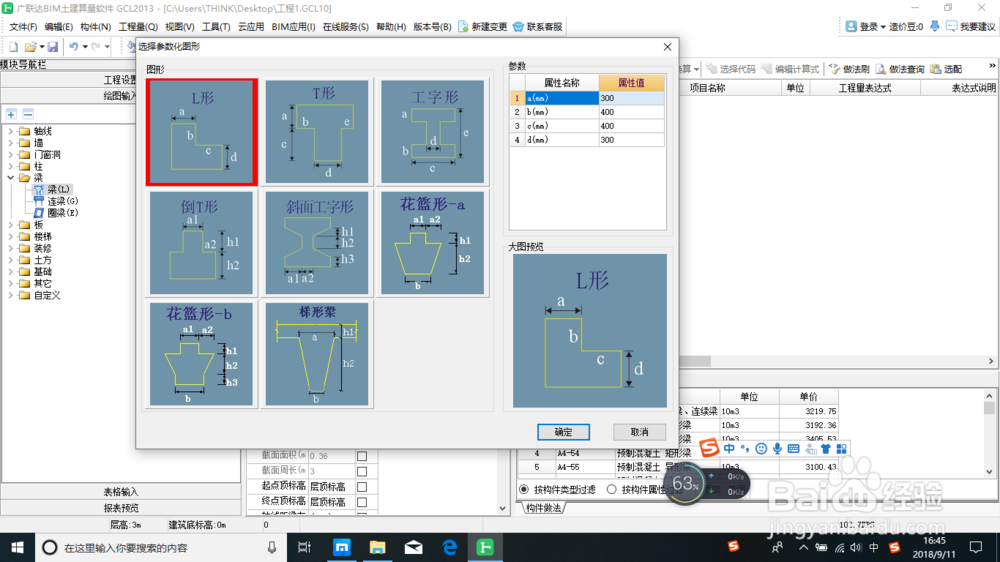Open the 视图(V) menu

point(180,27)
